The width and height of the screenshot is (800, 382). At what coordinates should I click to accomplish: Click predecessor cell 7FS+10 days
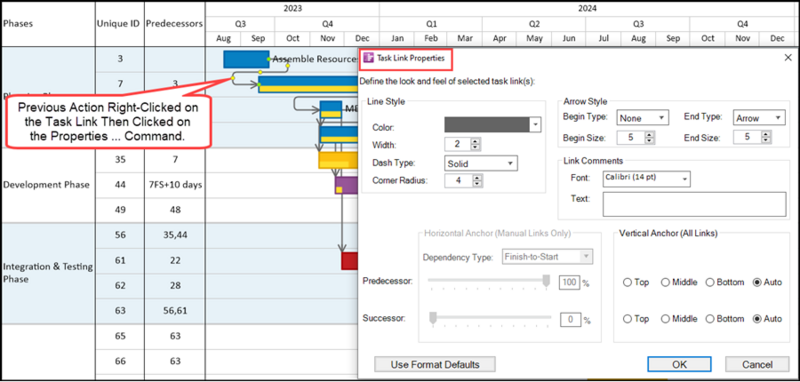[174, 185]
